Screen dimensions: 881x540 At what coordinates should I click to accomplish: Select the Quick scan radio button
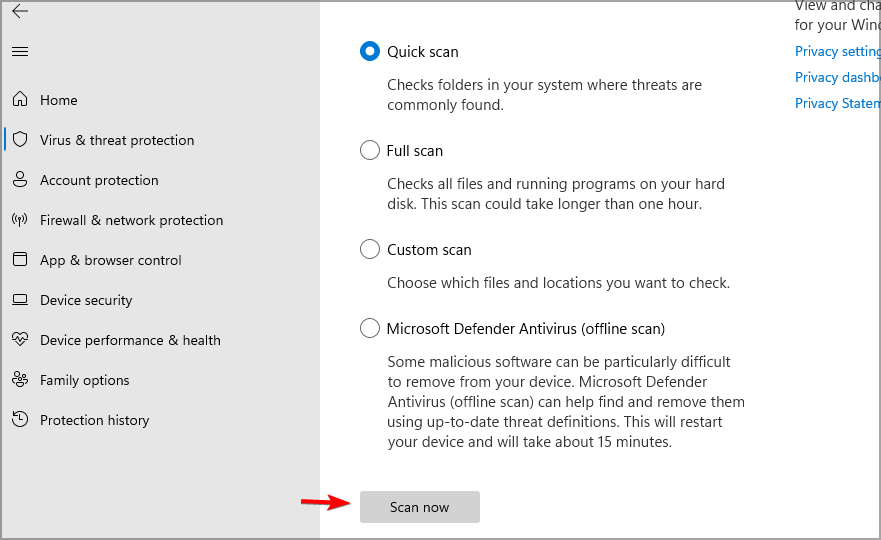point(370,51)
